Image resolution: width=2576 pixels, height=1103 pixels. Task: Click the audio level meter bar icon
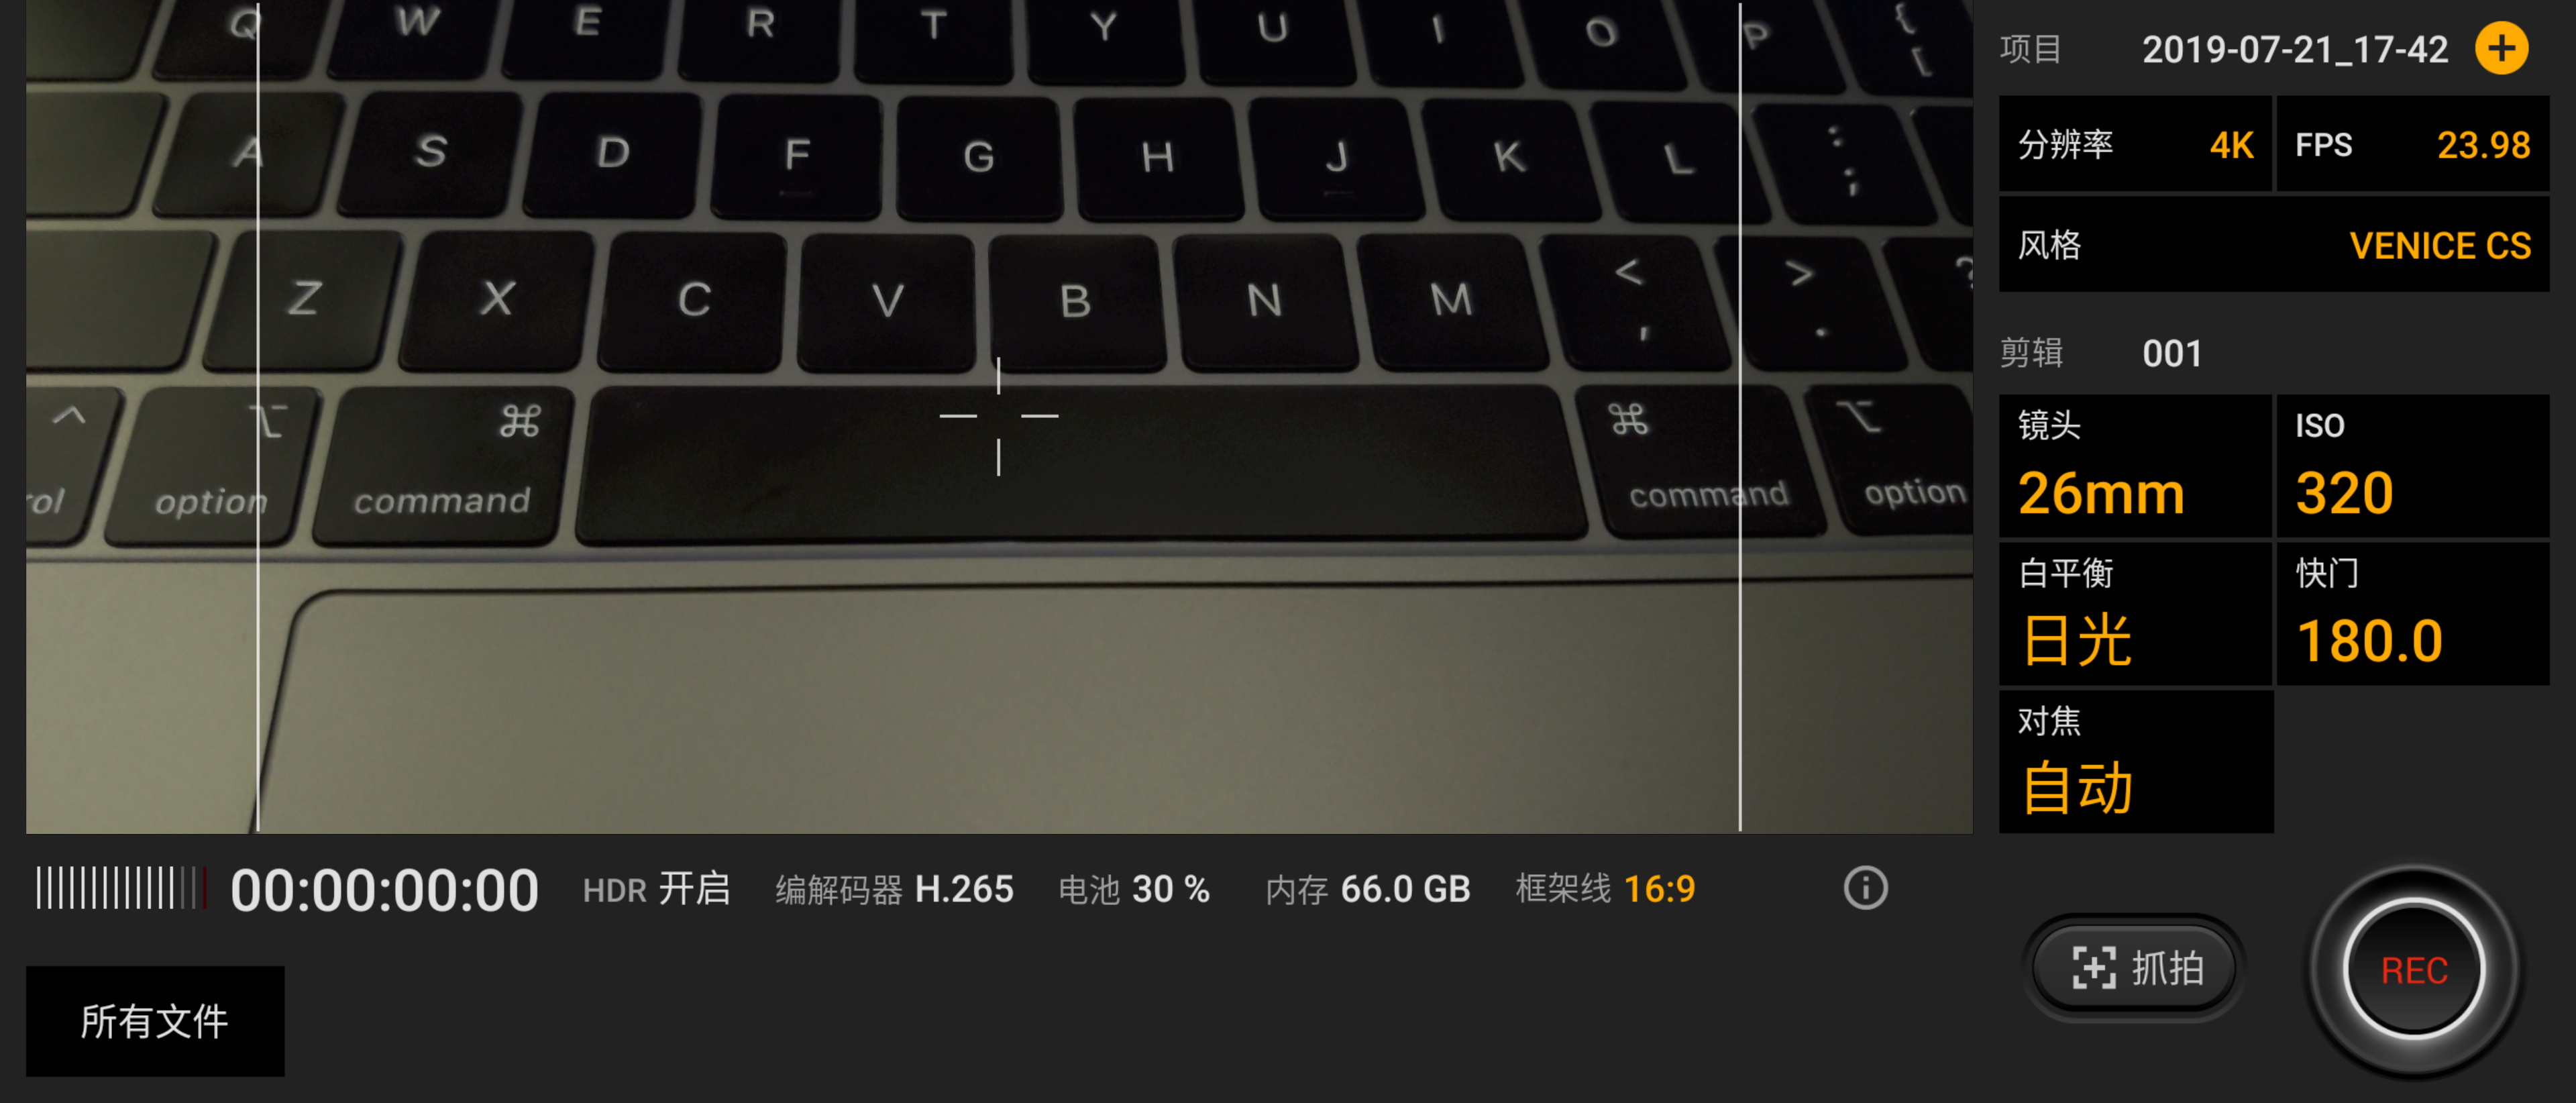click(102, 888)
